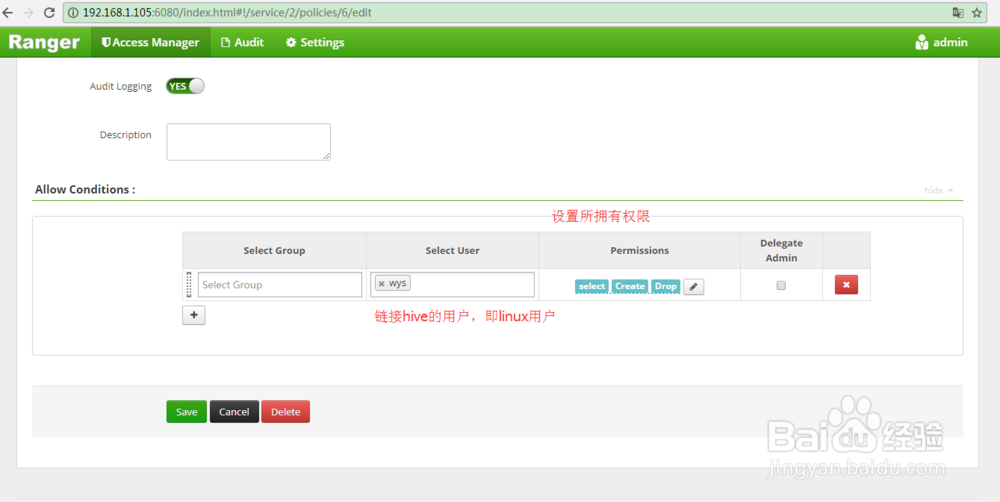1000x502 pixels.
Task: Click the site info icon in address bar
Action: point(73,12)
